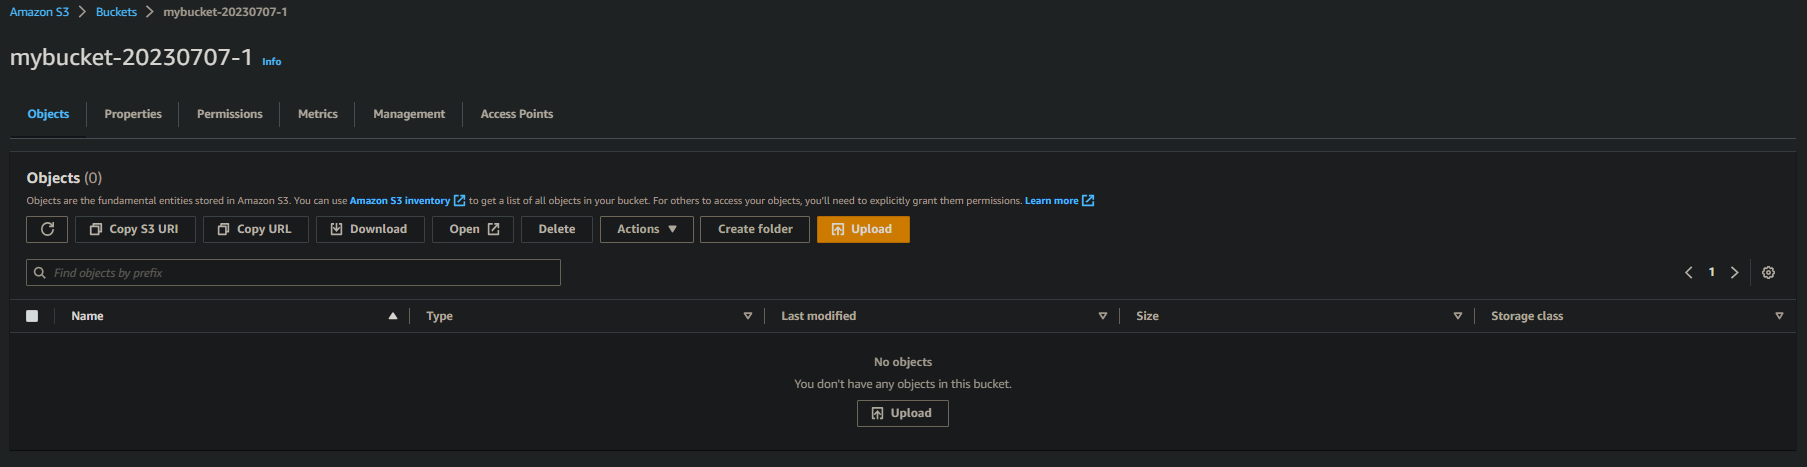Click the Download button
The image size is (1807, 467).
pos(370,229)
